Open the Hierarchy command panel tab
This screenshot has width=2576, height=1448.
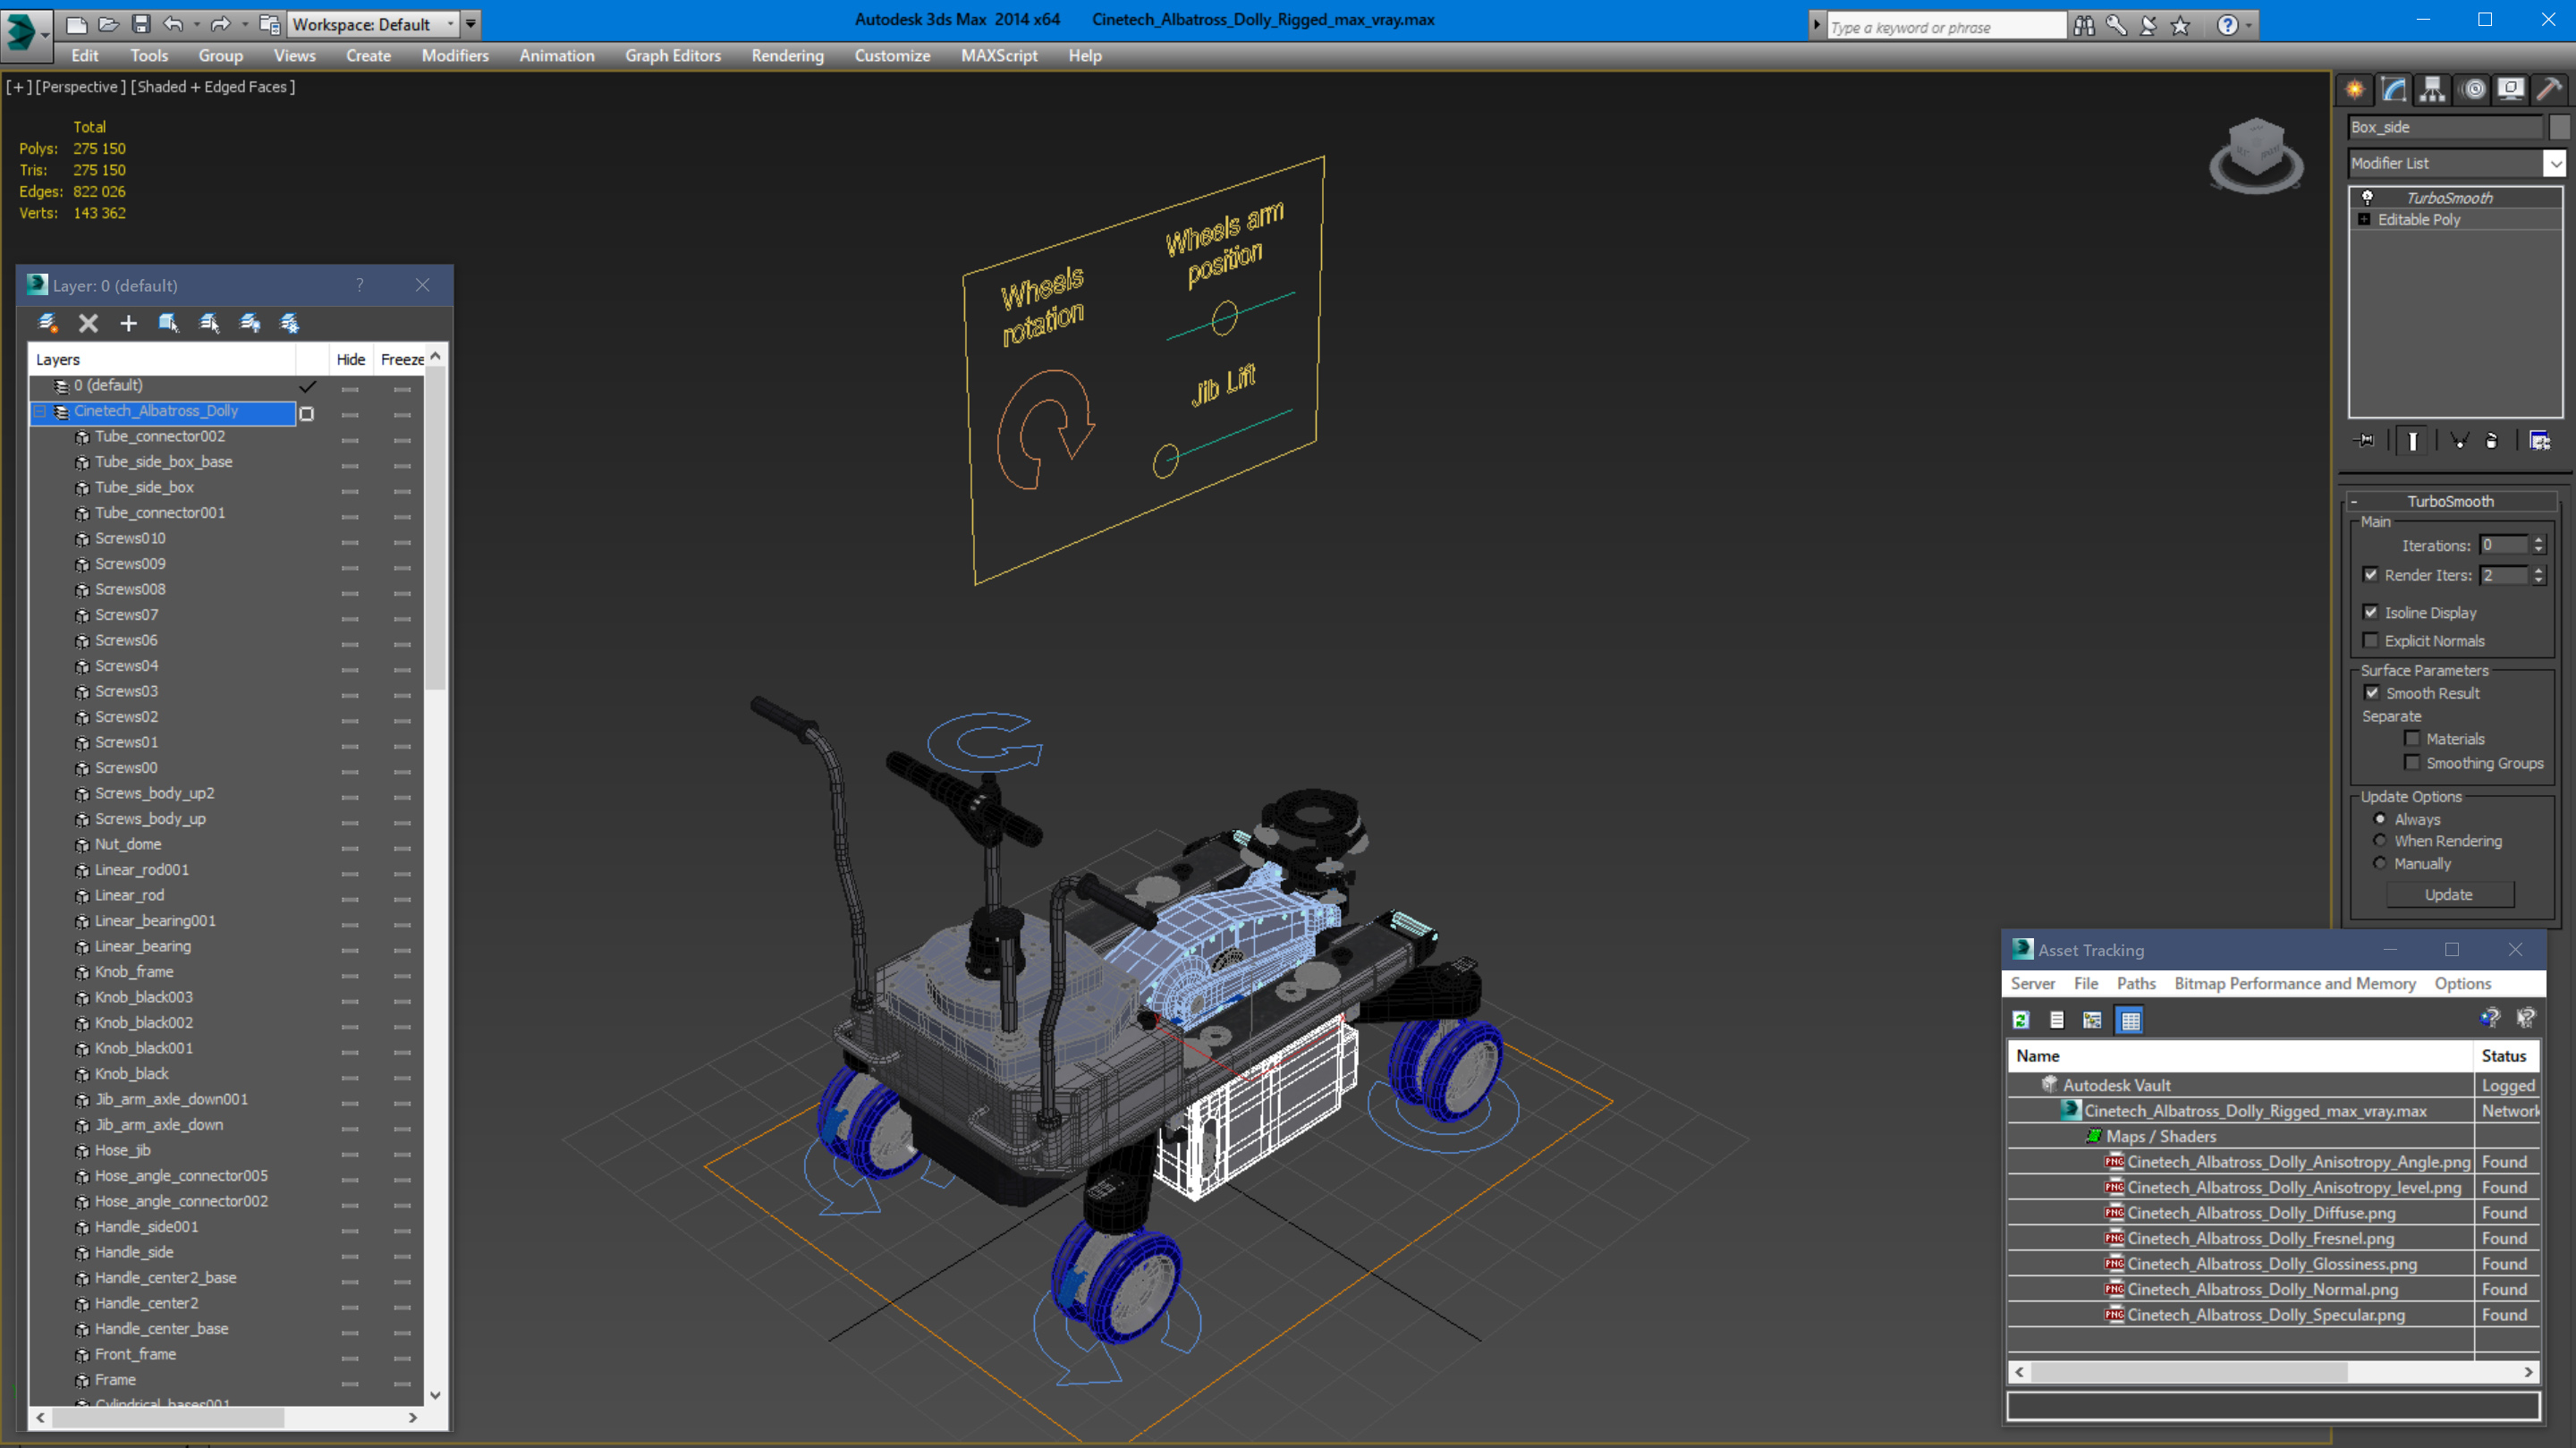(2433, 90)
